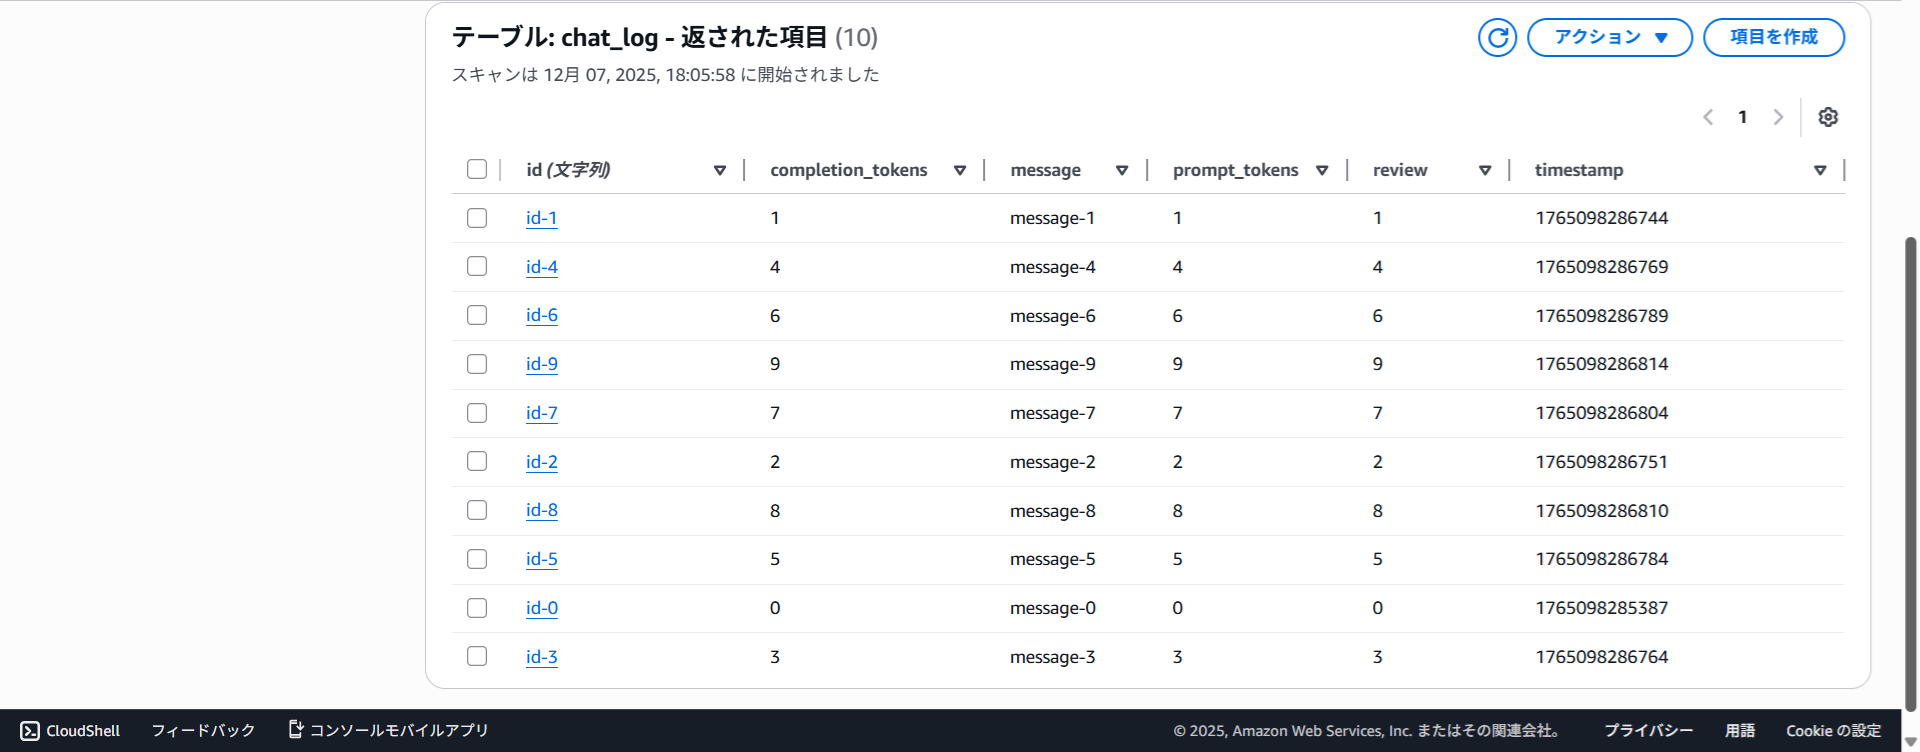Go to previous page arrow
This screenshot has height=752, width=1920.
pos(1708,117)
